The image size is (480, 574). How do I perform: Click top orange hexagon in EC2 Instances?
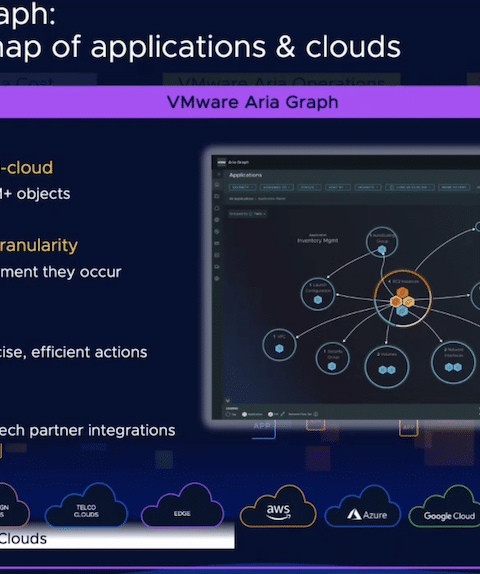point(402,292)
